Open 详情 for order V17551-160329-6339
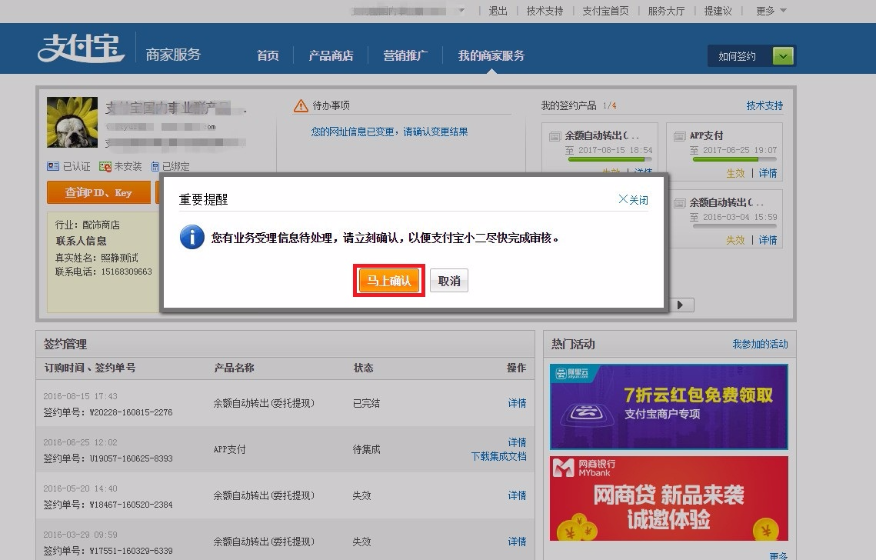The image size is (876, 560). [x=517, y=542]
